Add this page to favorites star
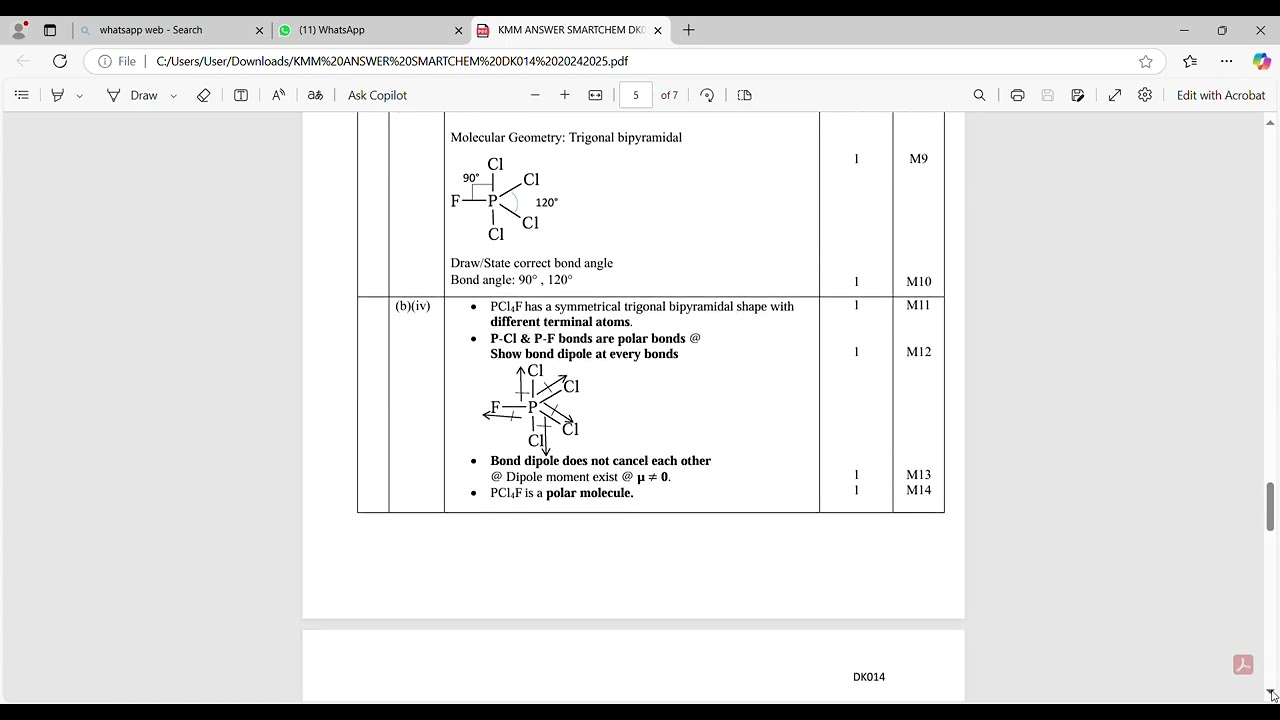This screenshot has width=1280, height=720. (1146, 61)
